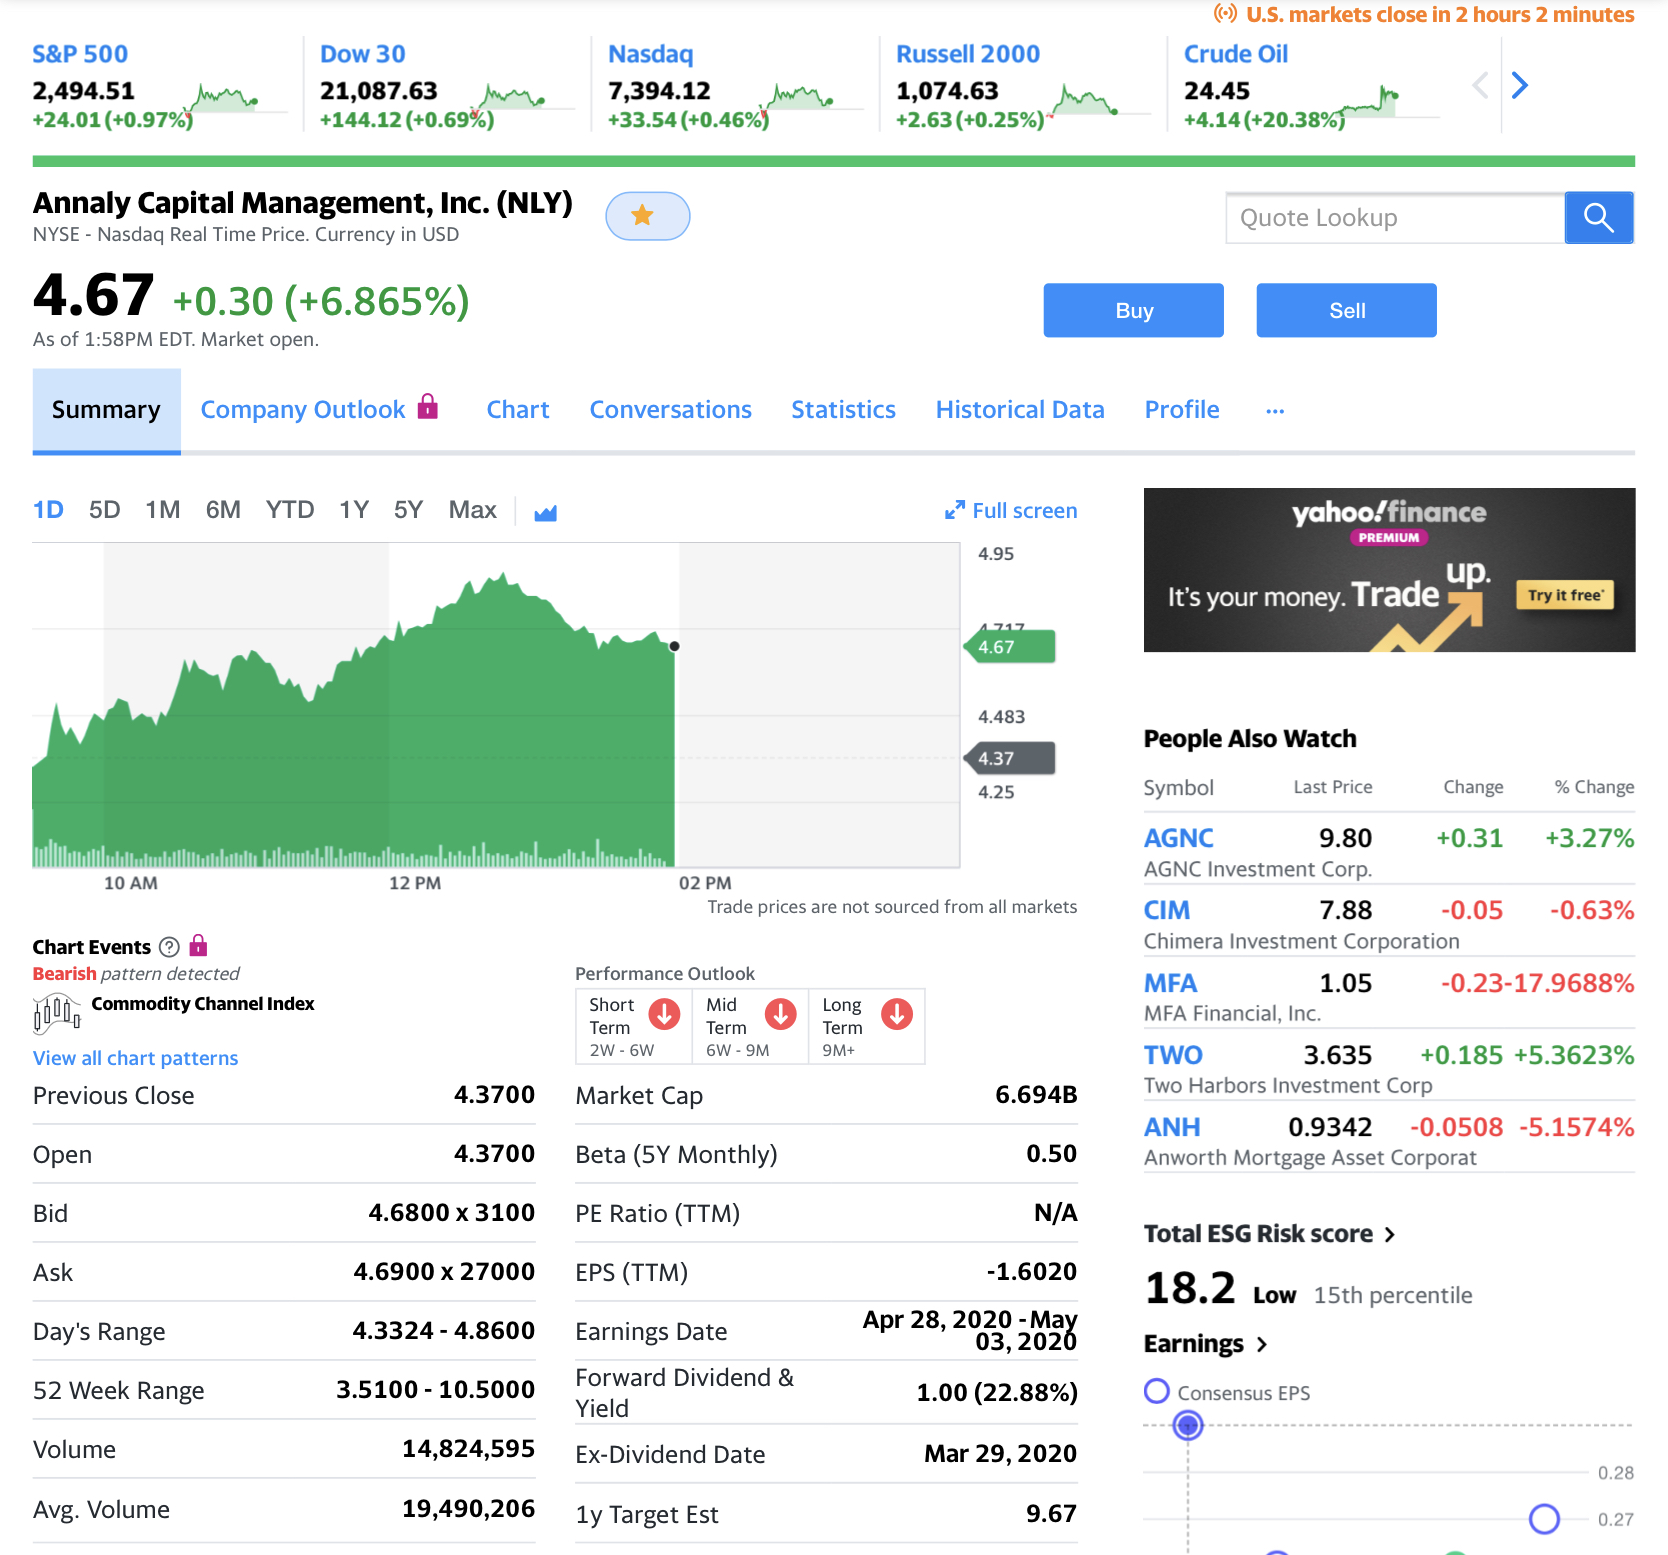Click the current price dot on chart

(x=675, y=646)
